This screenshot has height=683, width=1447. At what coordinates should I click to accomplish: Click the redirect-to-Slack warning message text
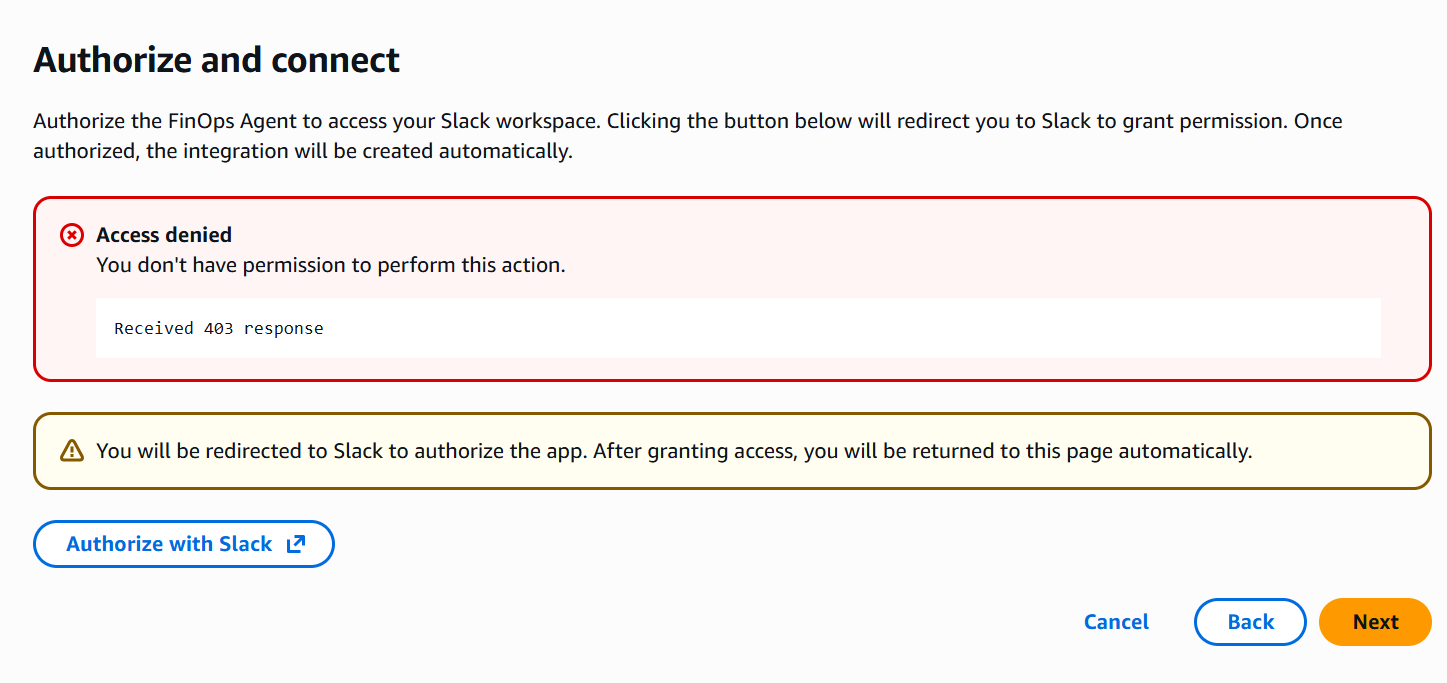[674, 451]
